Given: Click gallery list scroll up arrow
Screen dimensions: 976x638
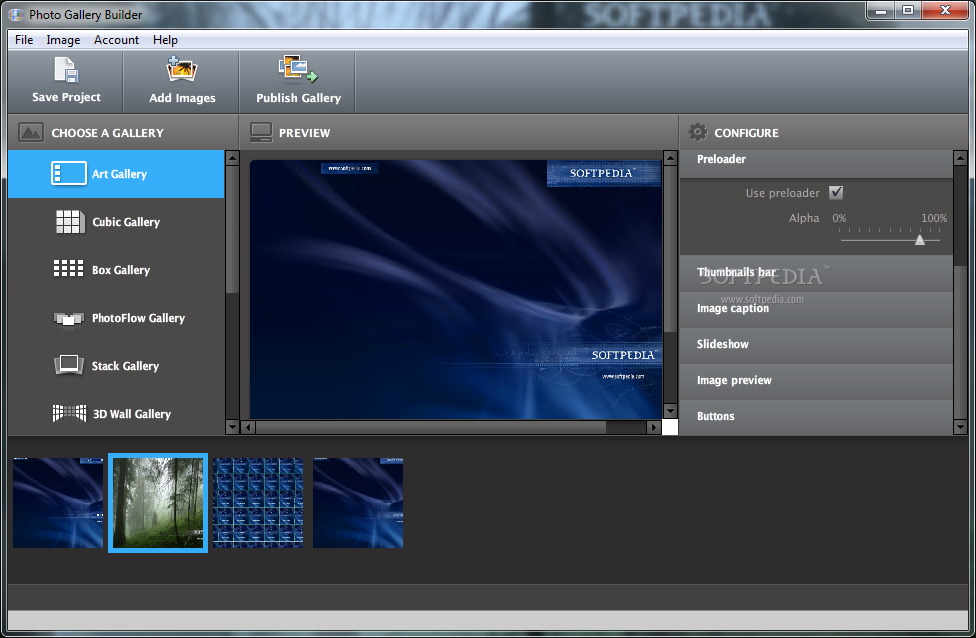Looking at the screenshot, I should pyautogui.click(x=232, y=157).
